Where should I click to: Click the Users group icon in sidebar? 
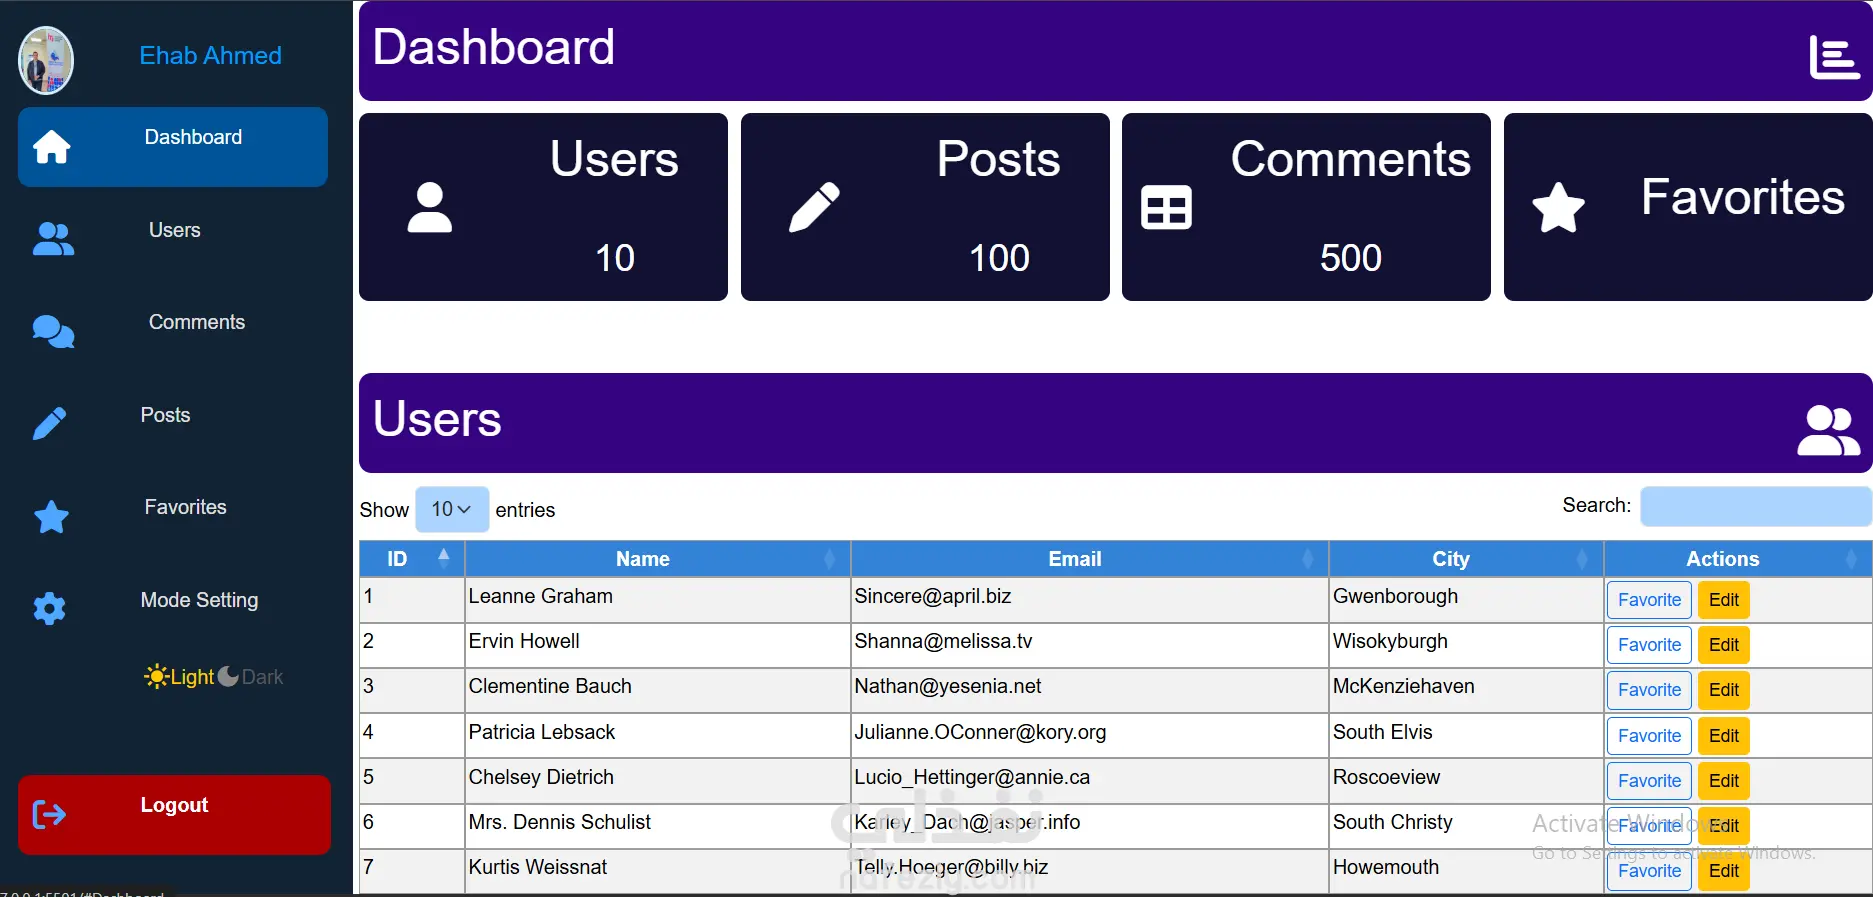click(53, 239)
